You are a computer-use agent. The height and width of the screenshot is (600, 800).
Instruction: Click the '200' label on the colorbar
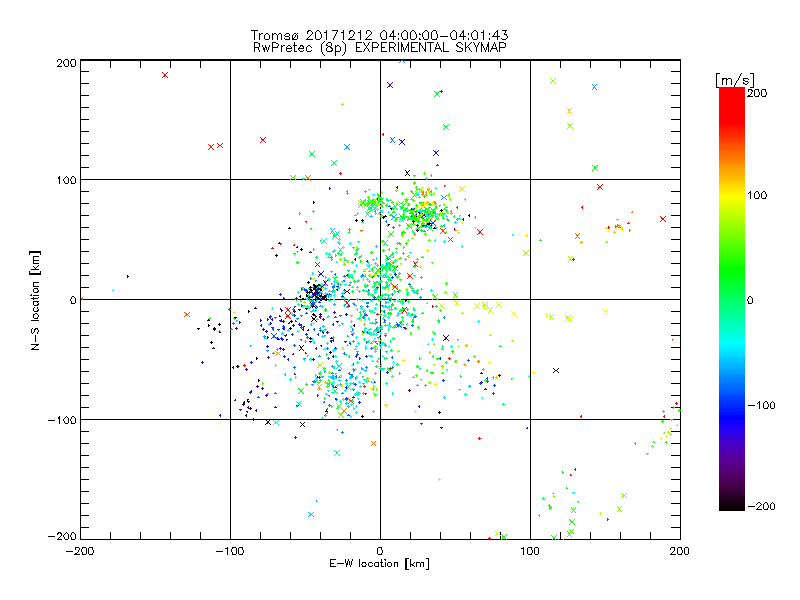pyautogui.click(x=757, y=93)
